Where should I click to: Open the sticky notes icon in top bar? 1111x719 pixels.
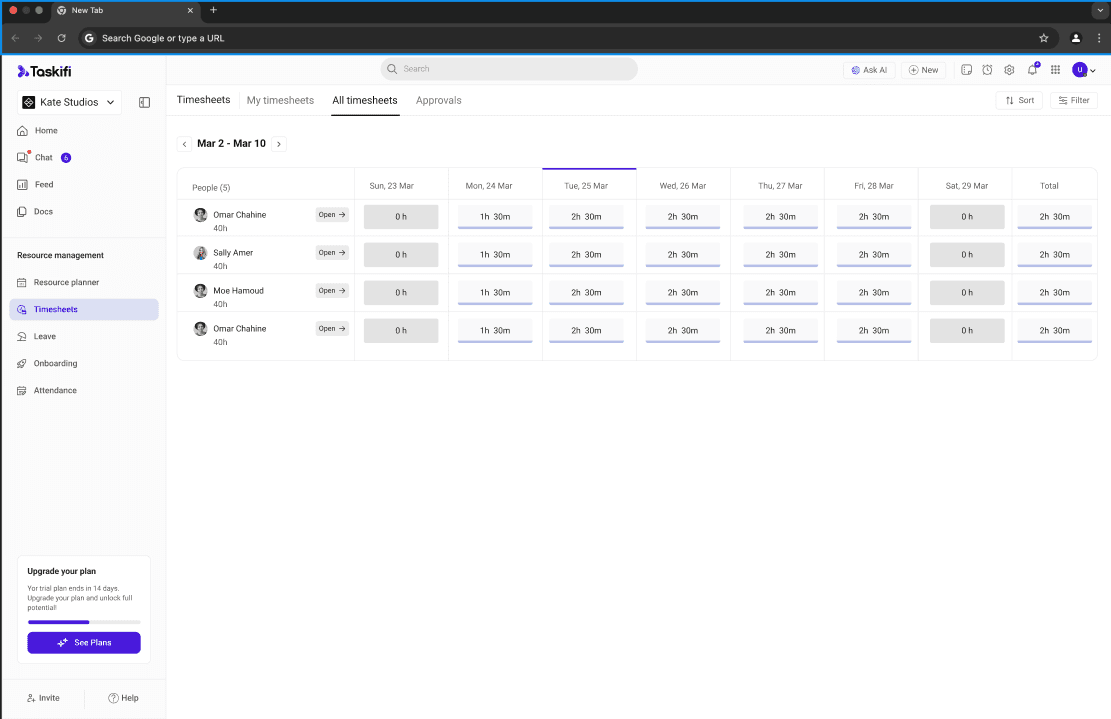tap(966, 70)
